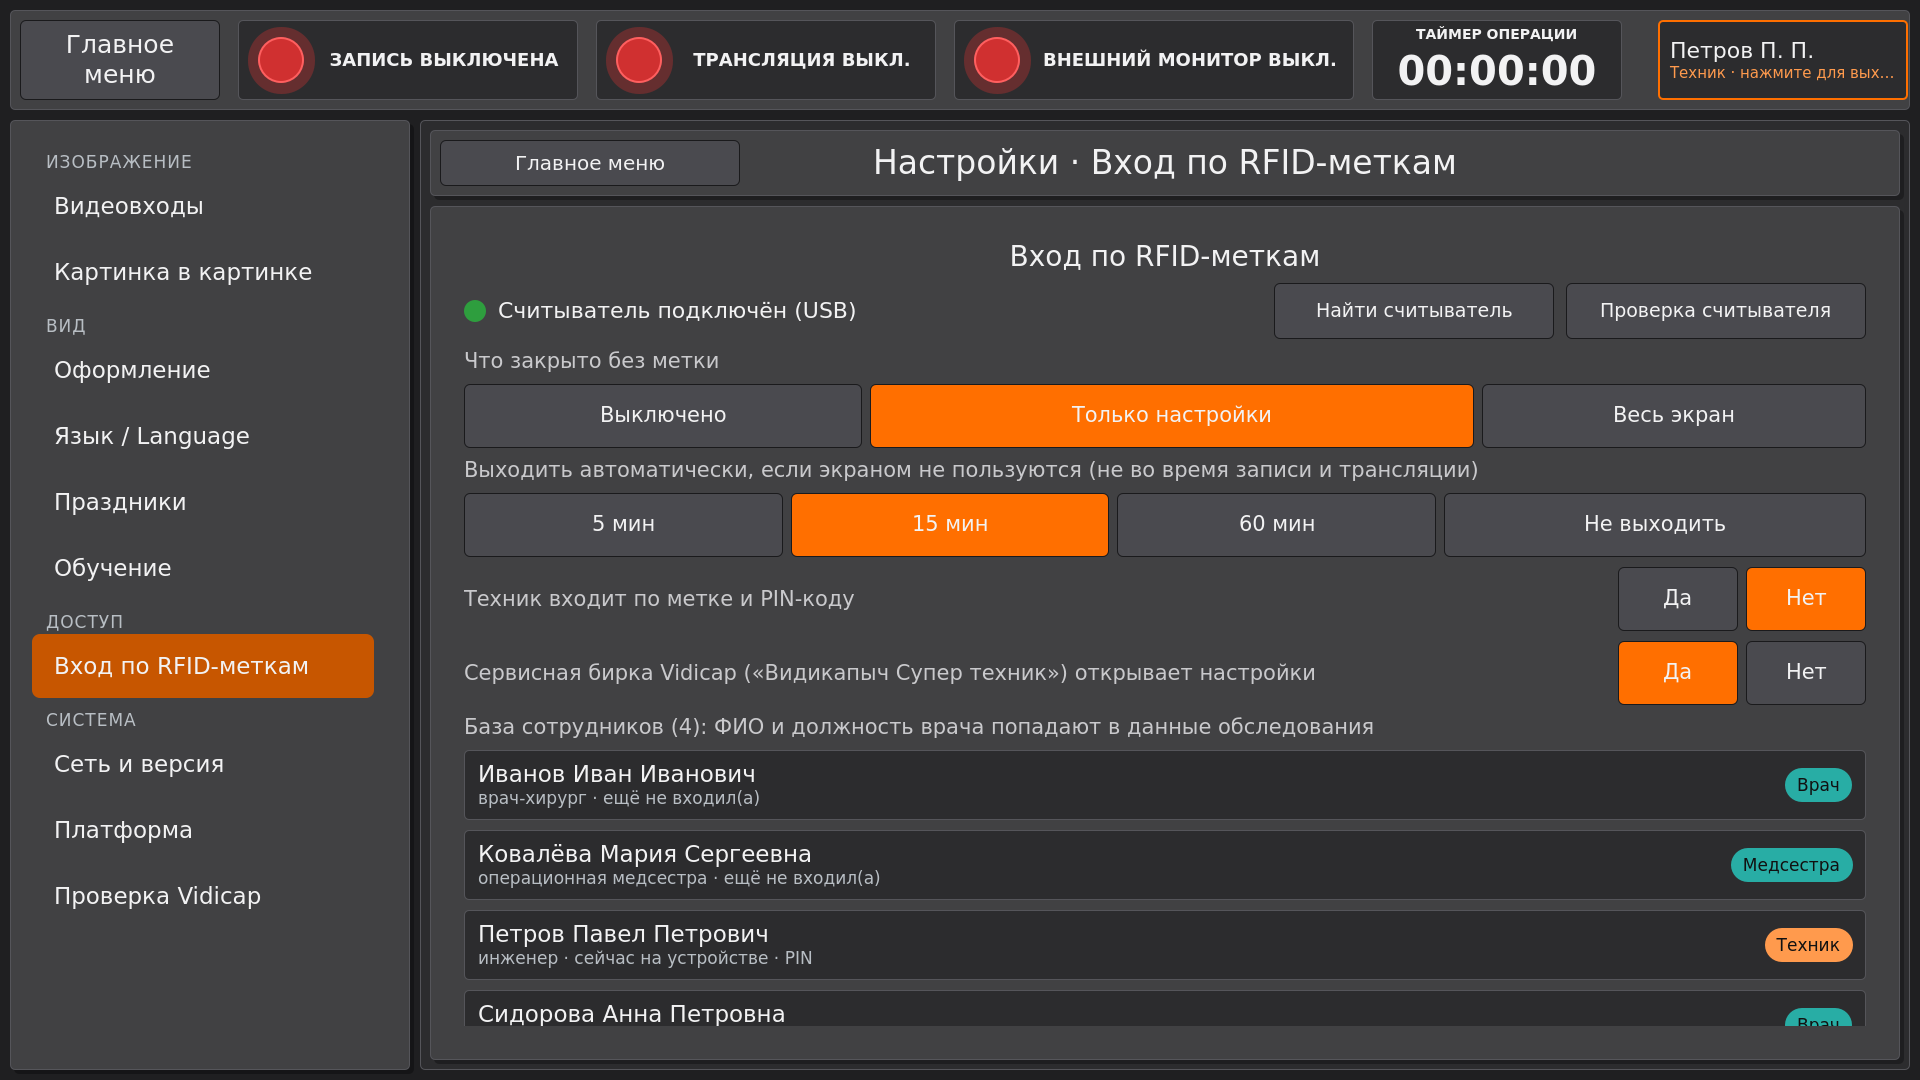
Task: Open Главное меню in the top bar
Action: pos(120,60)
